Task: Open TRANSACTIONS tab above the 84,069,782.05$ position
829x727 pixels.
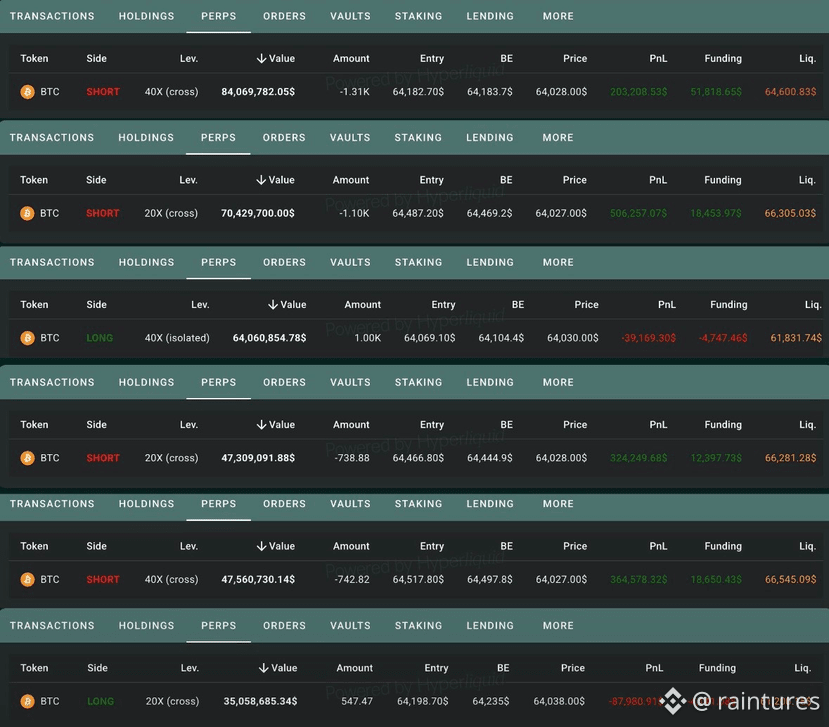Action: (52, 16)
